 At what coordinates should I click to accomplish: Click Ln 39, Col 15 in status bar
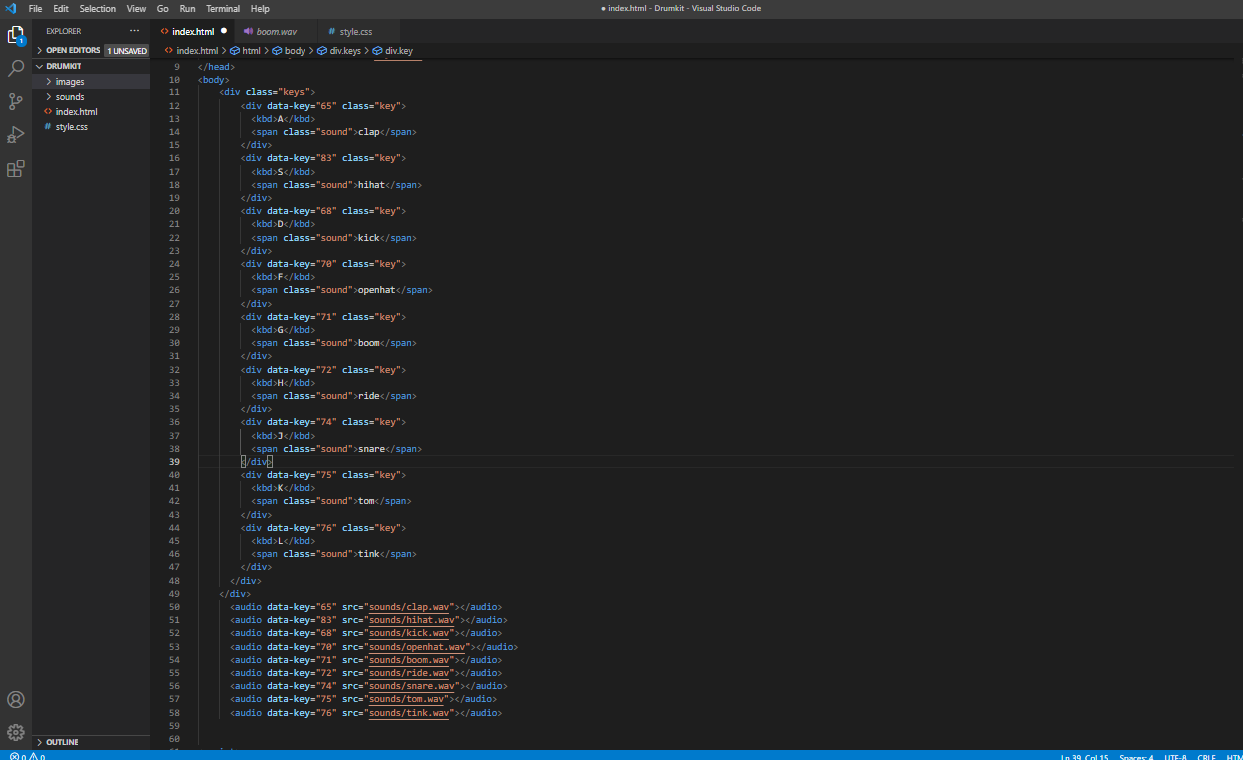[x=1085, y=756]
